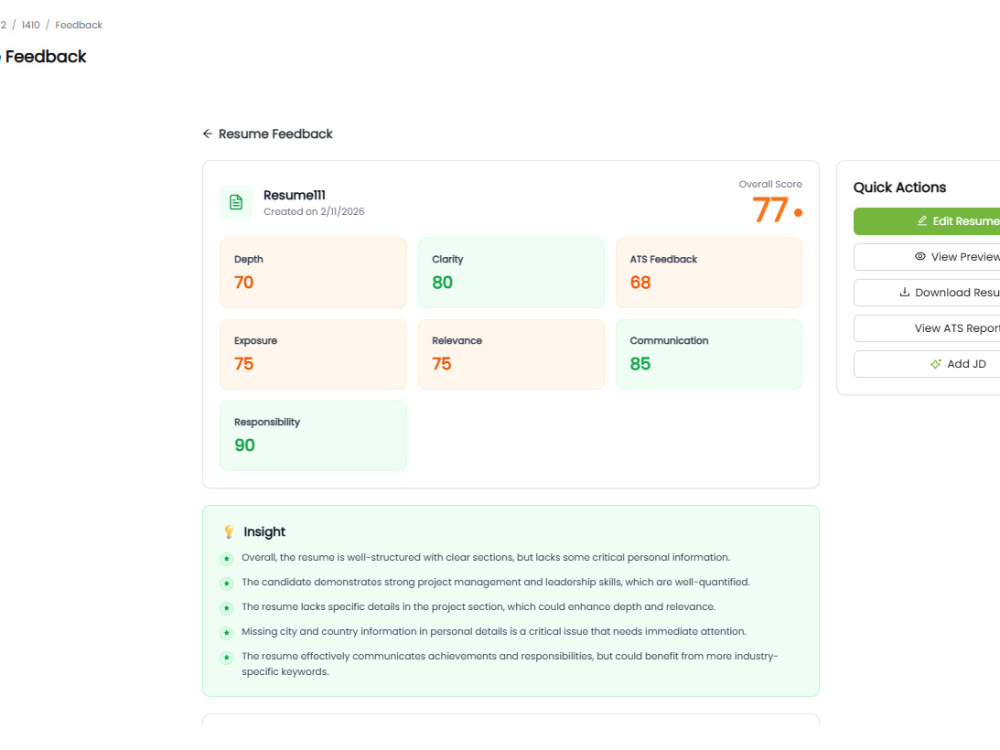Click insight about strong project management skills
The width and height of the screenshot is (1000, 750).
click(496, 582)
